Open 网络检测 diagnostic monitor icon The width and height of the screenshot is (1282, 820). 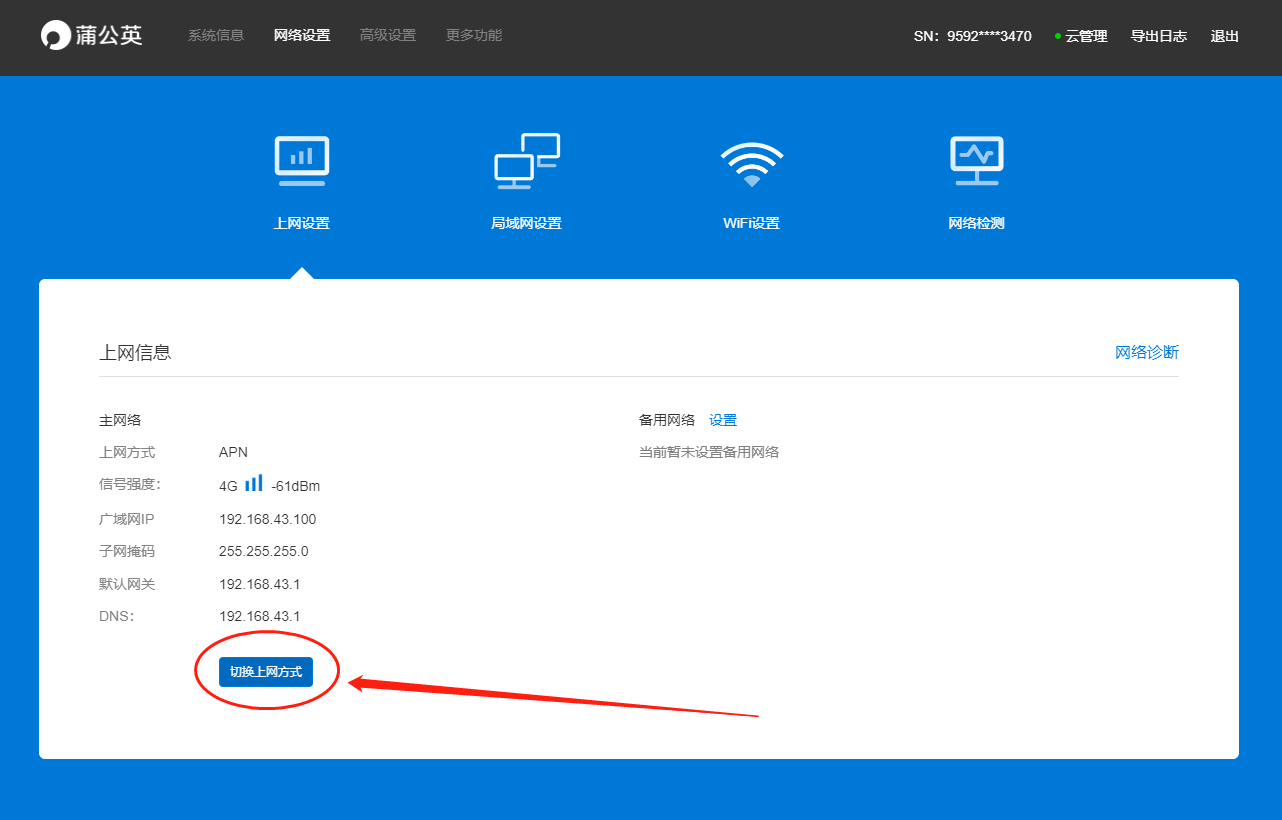(976, 161)
